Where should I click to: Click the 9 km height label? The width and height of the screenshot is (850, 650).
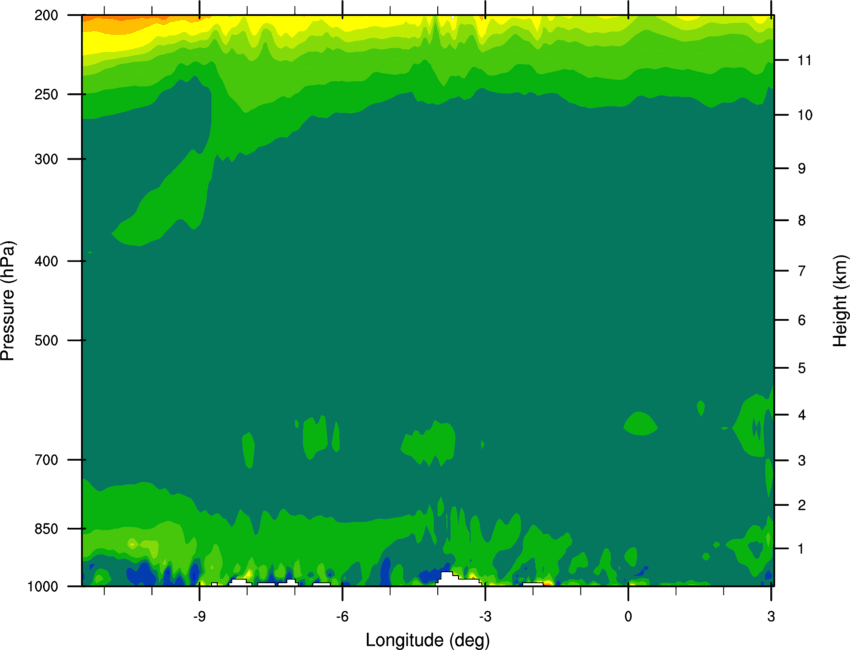tap(802, 168)
